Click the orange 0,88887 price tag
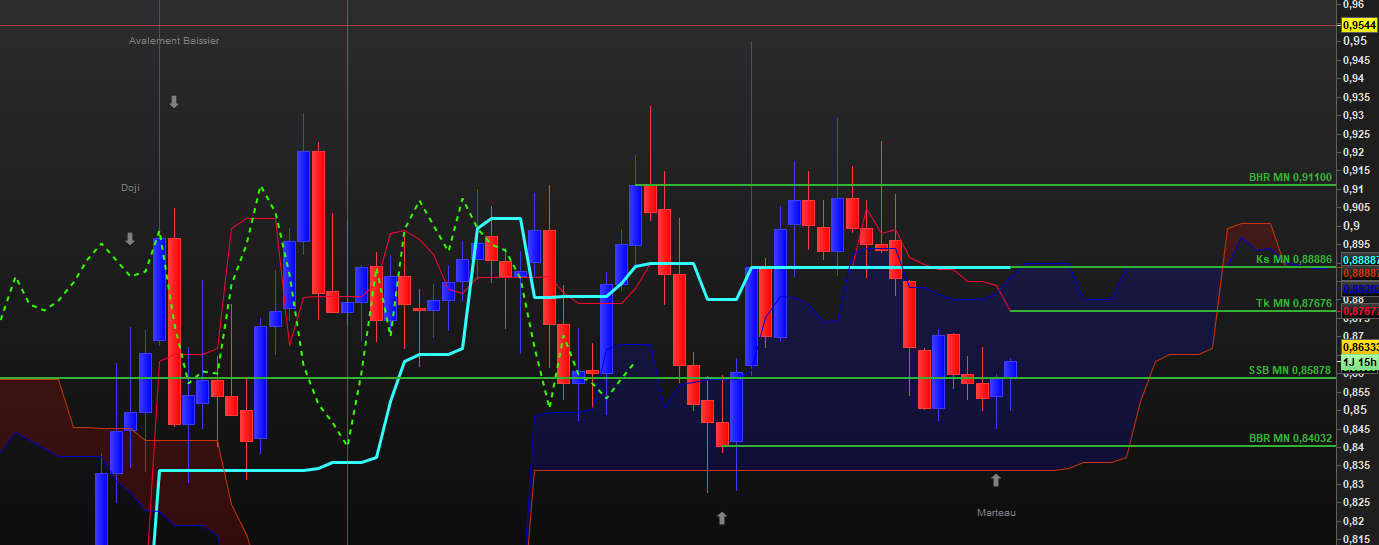1379x545 pixels. [x=1359, y=273]
